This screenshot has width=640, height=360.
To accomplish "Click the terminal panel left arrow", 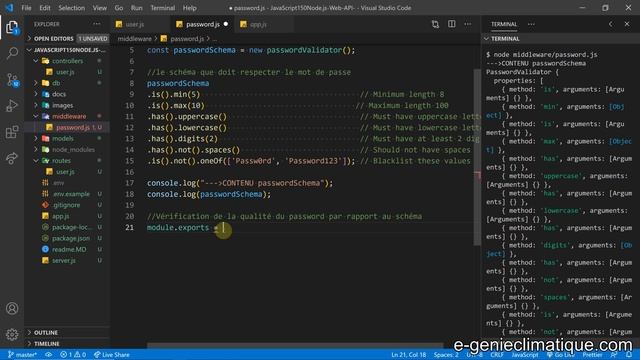I will pyautogui.click(x=611, y=24).
